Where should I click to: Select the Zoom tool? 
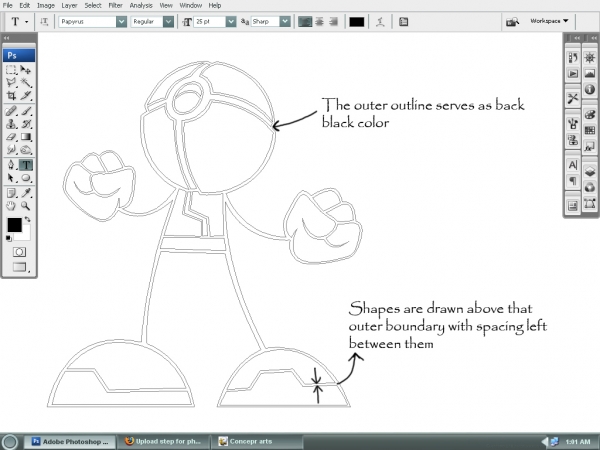tap(26, 206)
